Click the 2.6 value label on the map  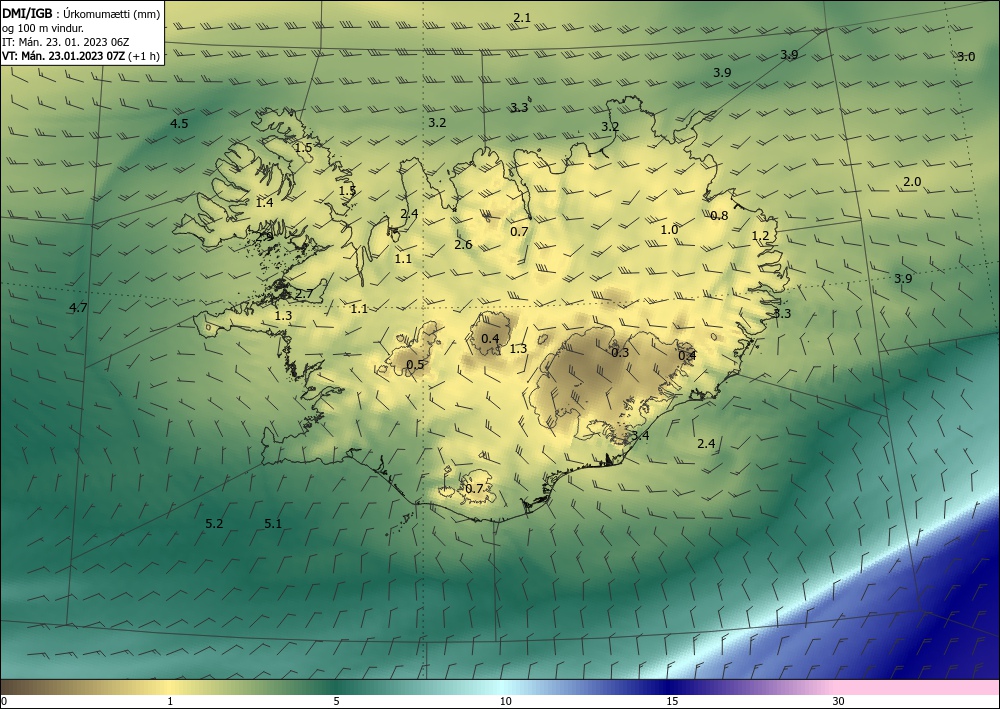point(463,245)
